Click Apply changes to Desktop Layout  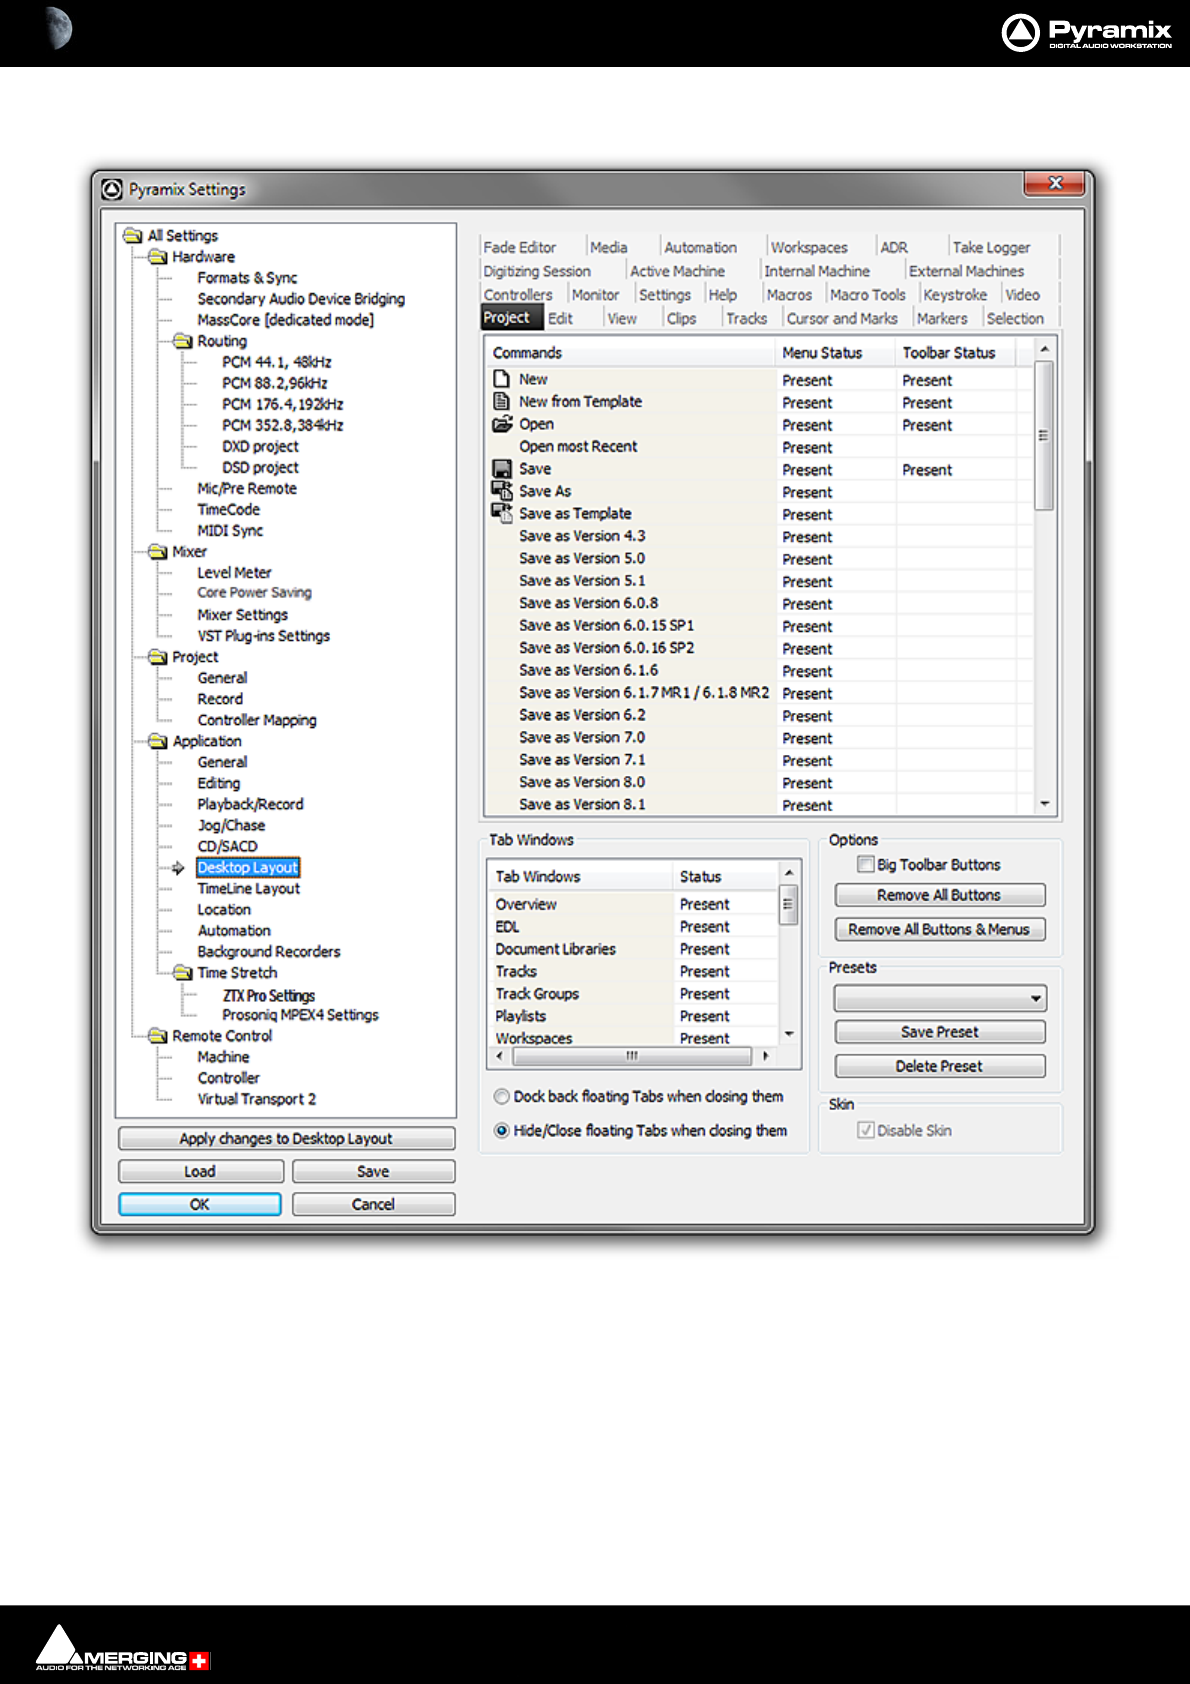(x=287, y=1138)
